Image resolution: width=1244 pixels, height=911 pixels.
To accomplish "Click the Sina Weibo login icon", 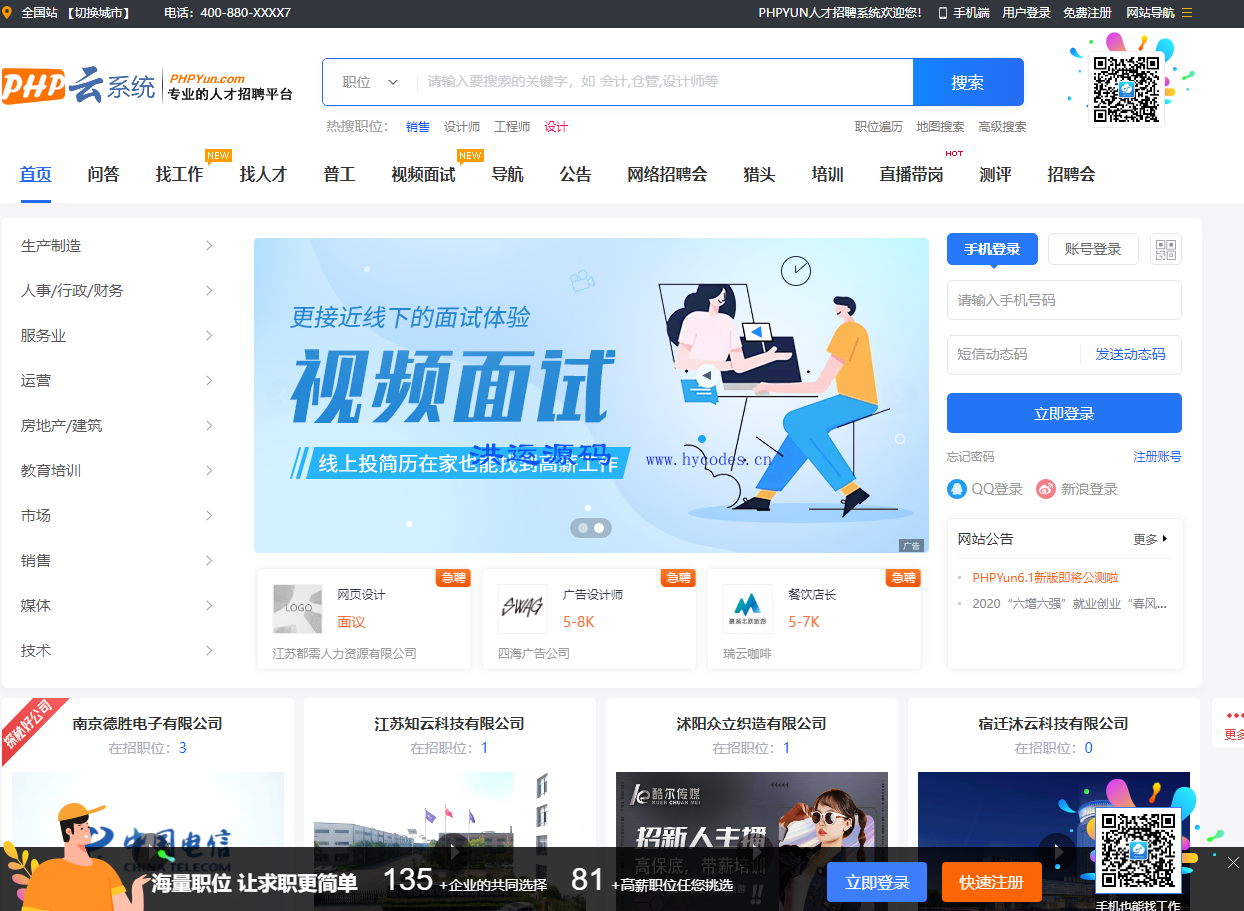I will click(x=1046, y=489).
